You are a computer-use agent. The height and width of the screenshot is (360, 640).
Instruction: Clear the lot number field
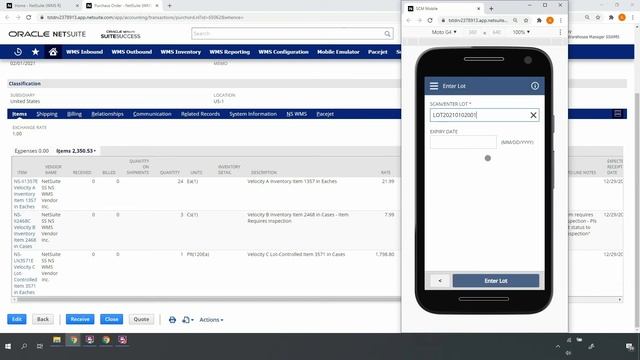coord(533,115)
